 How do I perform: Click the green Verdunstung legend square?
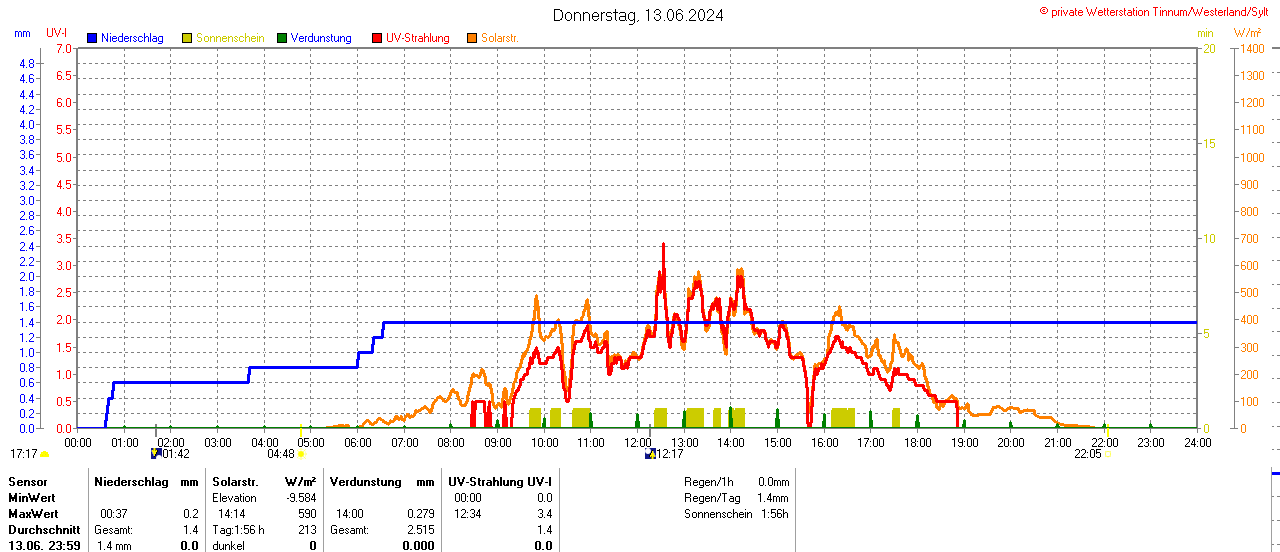[x=282, y=38]
